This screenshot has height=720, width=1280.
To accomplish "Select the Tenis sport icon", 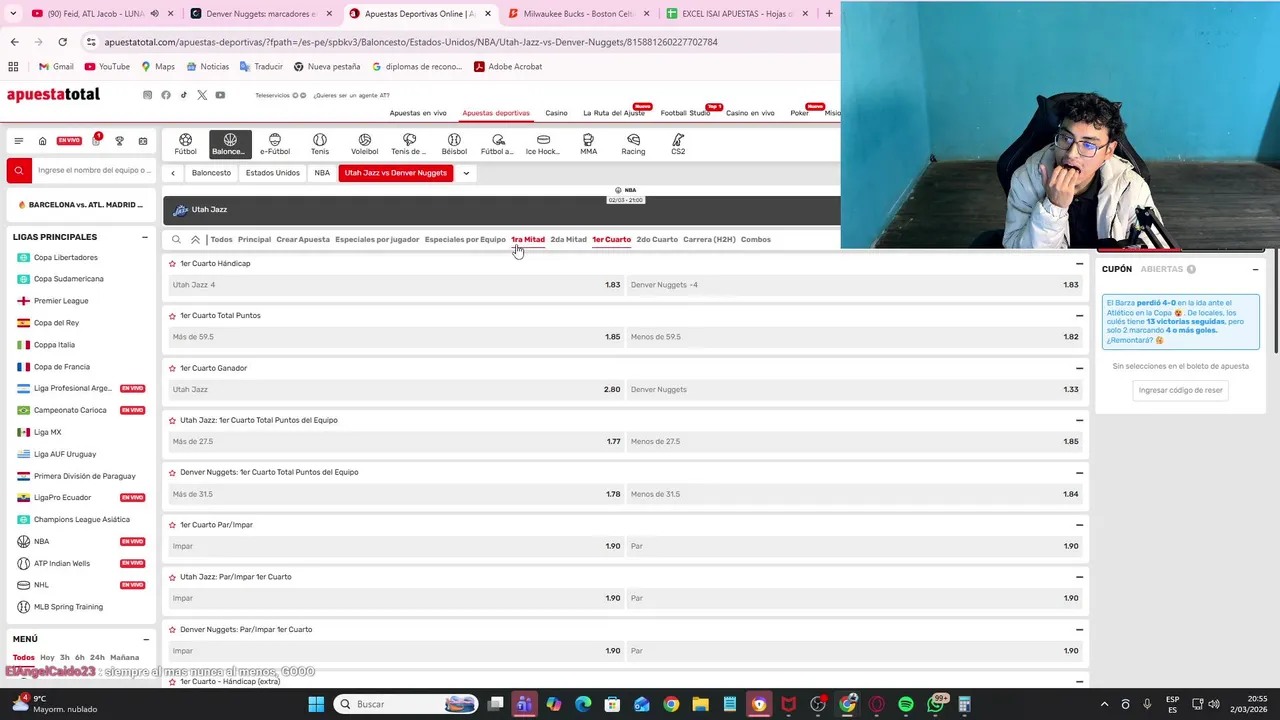I will 319,144.
